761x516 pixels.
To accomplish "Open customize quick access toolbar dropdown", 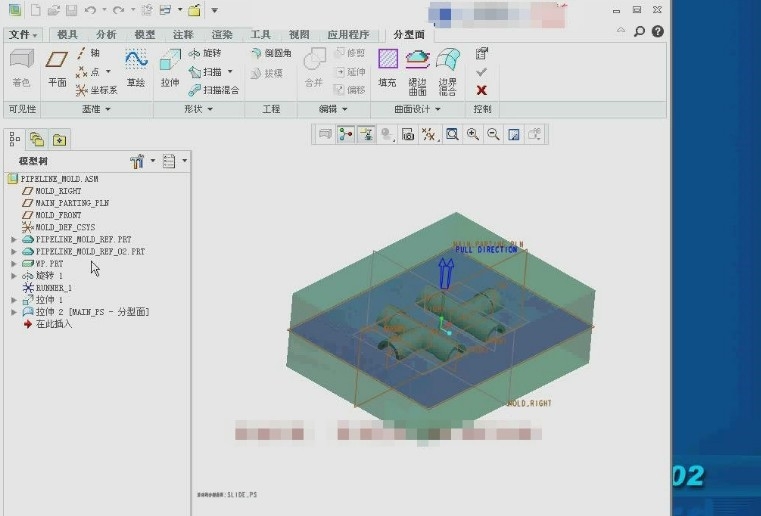I will [x=214, y=10].
